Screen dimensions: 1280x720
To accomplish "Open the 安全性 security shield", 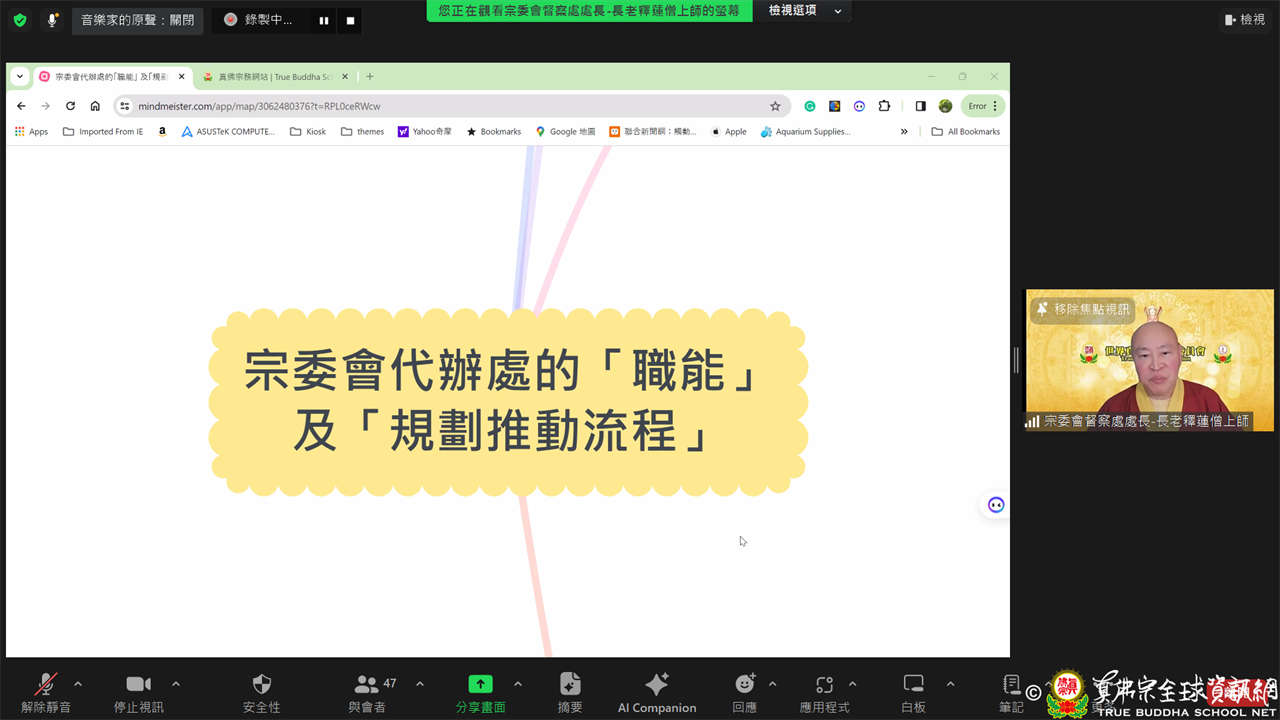I will (261, 685).
